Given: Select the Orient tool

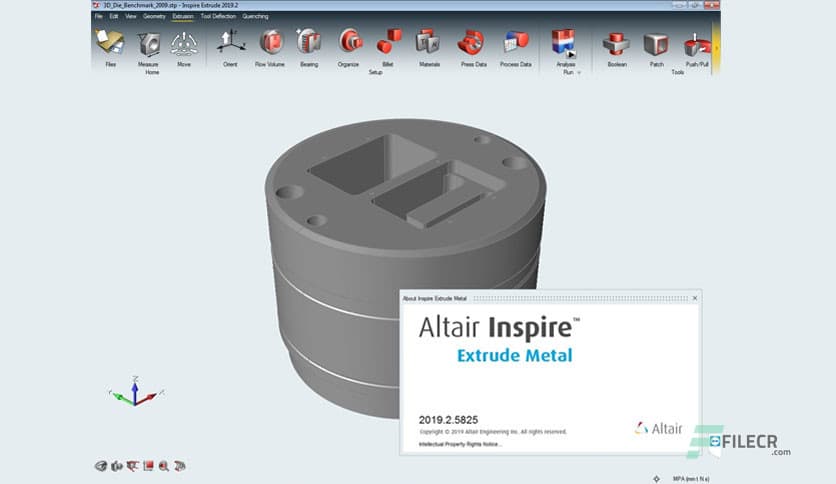Looking at the screenshot, I should pyautogui.click(x=230, y=43).
